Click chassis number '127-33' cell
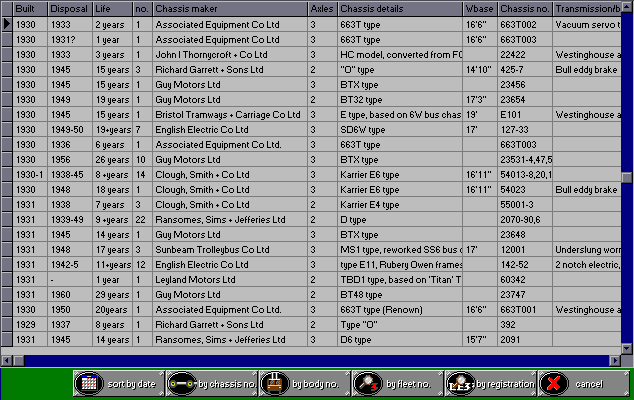The height and width of the screenshot is (400, 634). [x=525, y=129]
